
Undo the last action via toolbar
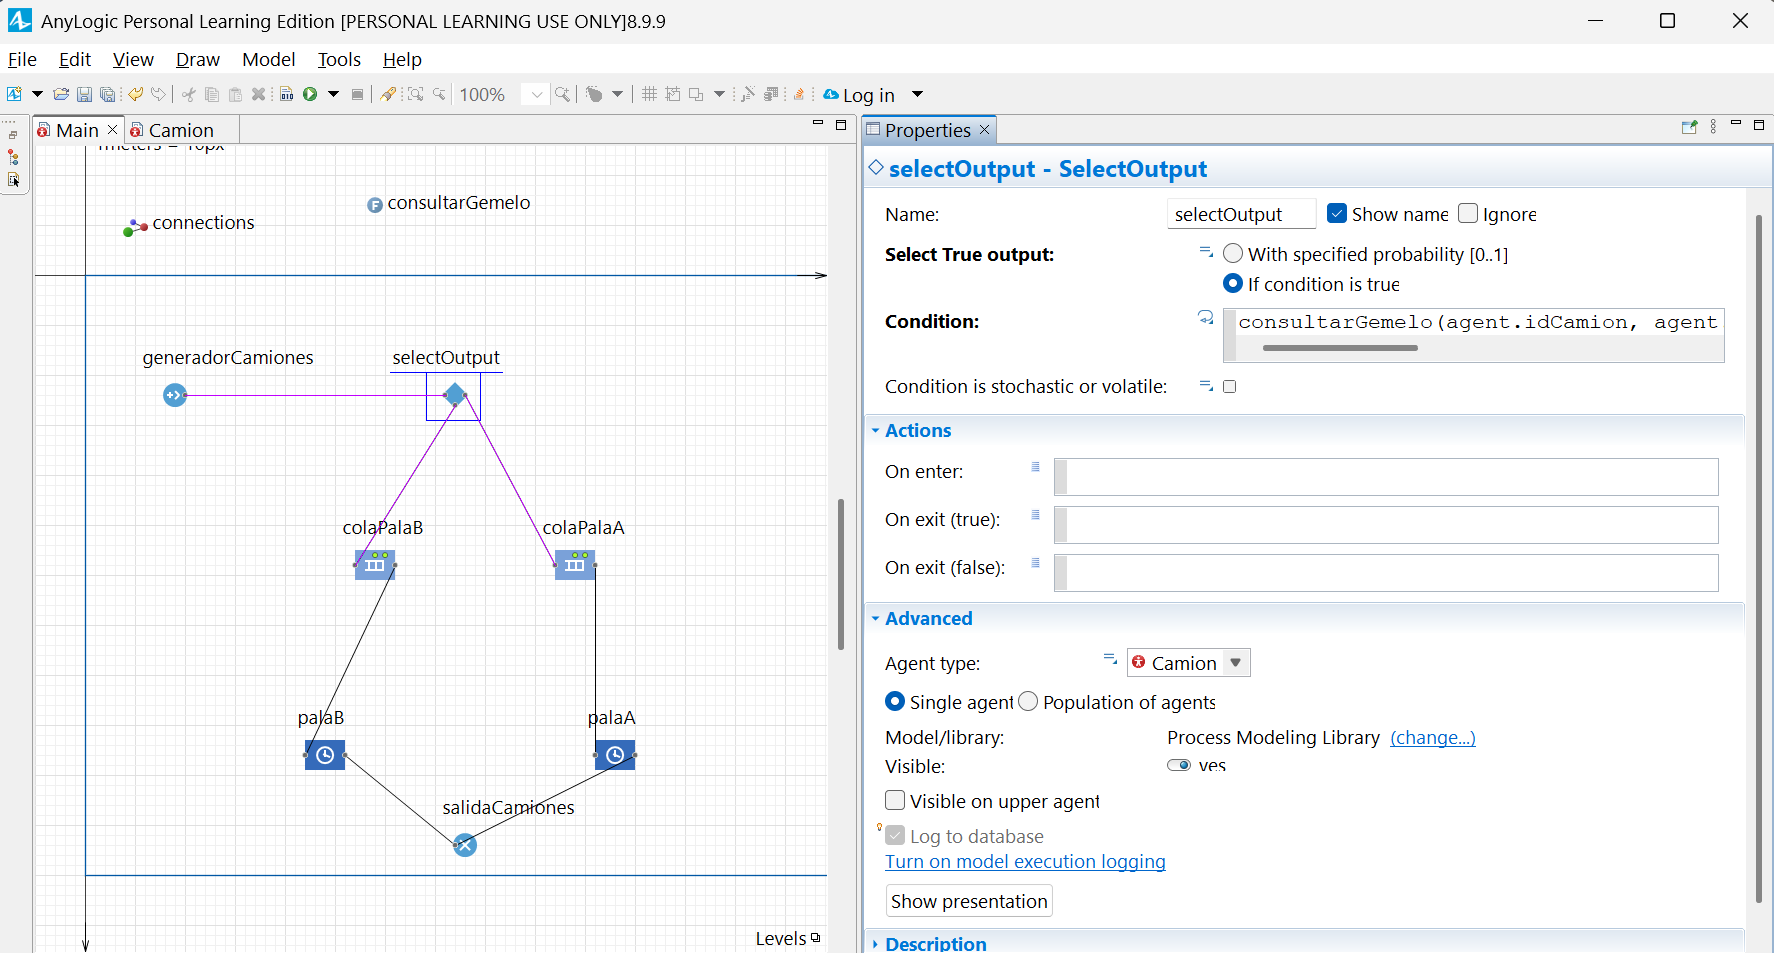(135, 94)
